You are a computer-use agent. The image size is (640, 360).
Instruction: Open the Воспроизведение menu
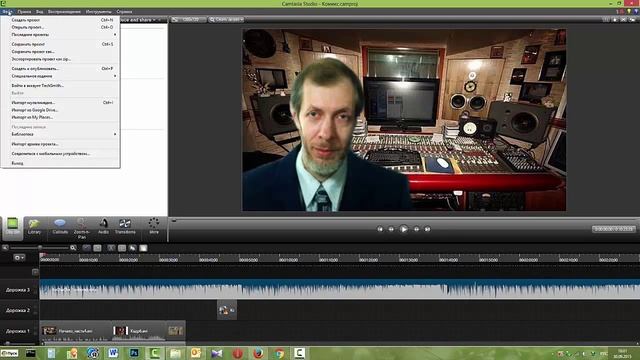coord(64,12)
